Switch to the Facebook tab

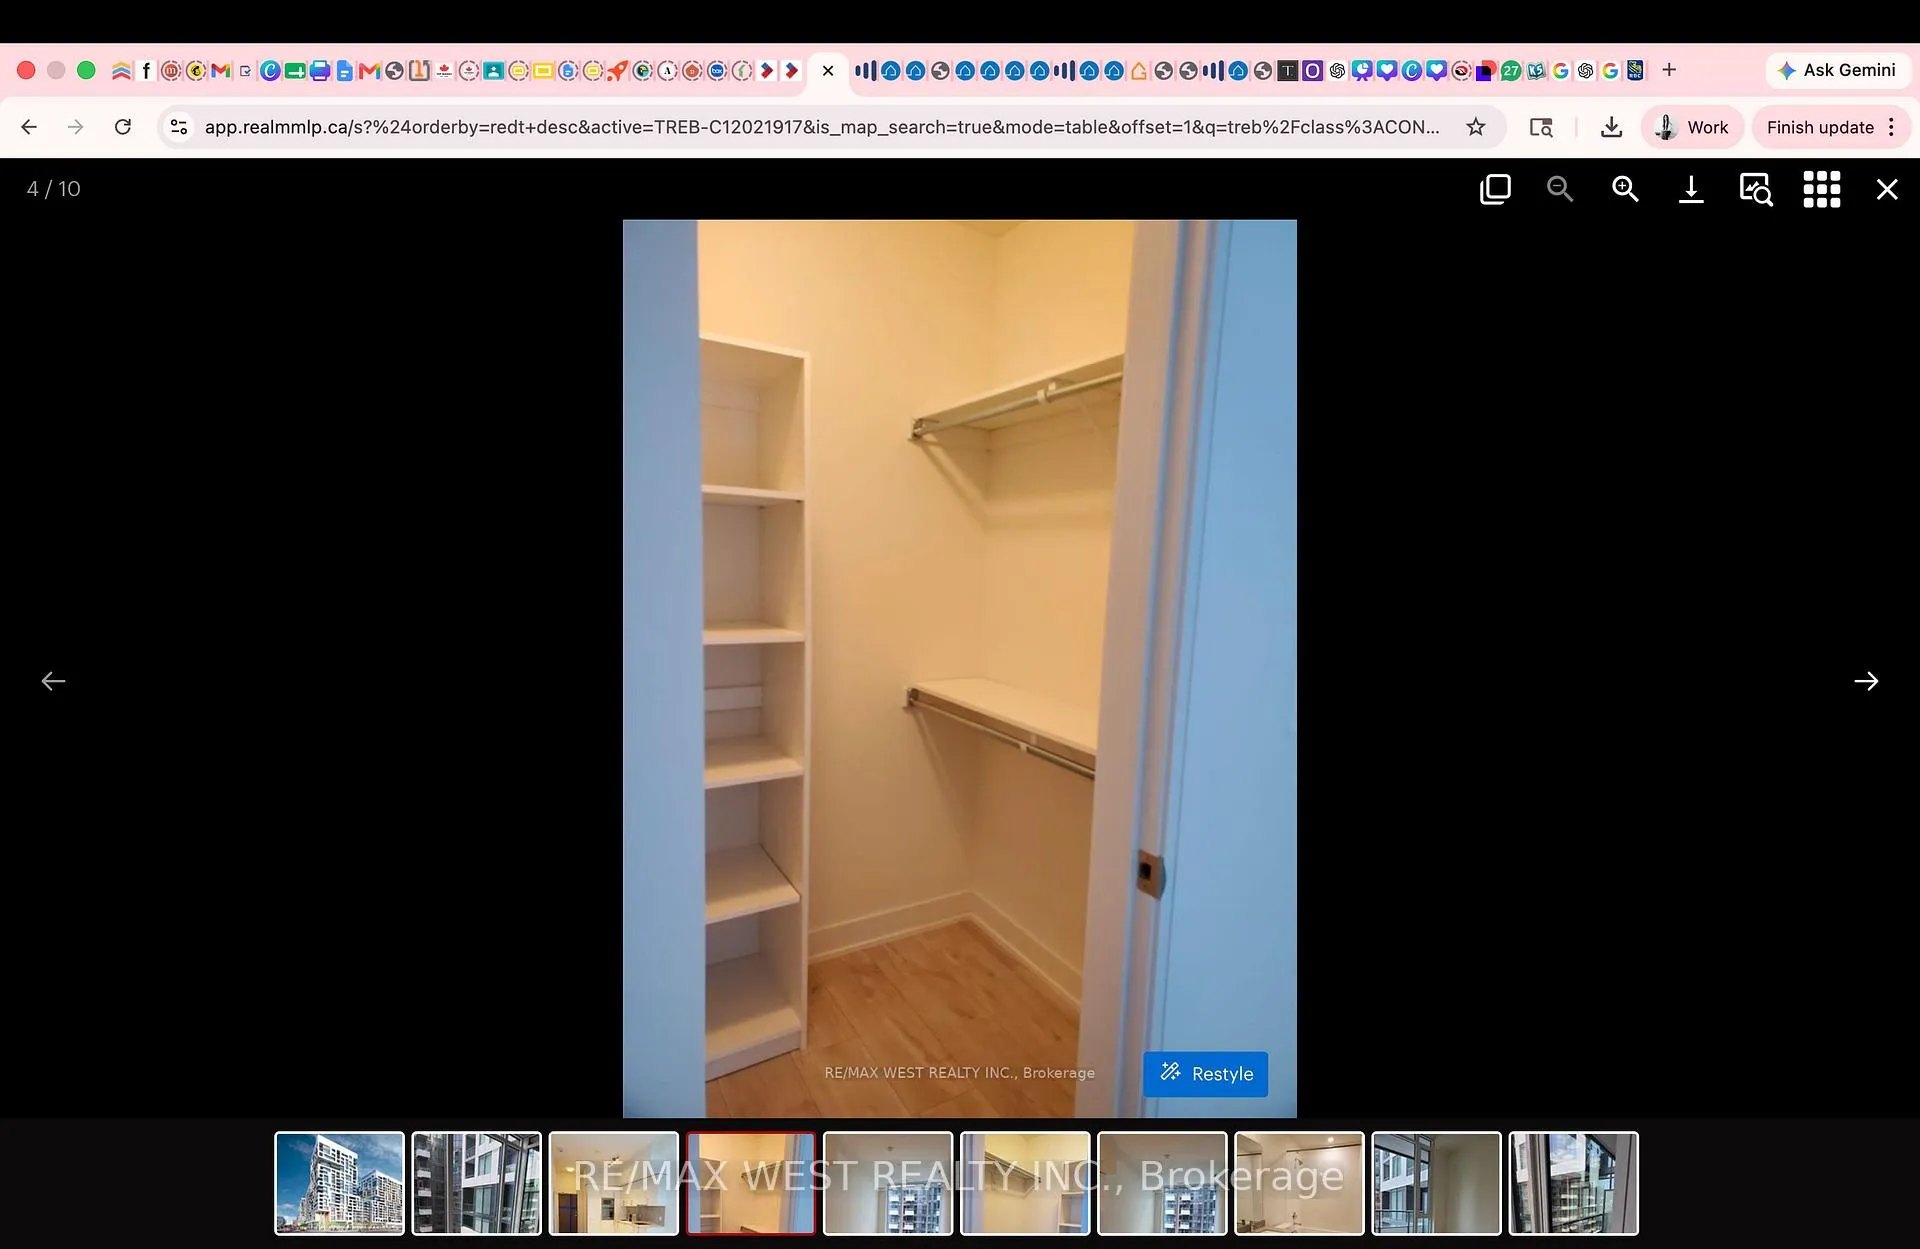(146, 70)
